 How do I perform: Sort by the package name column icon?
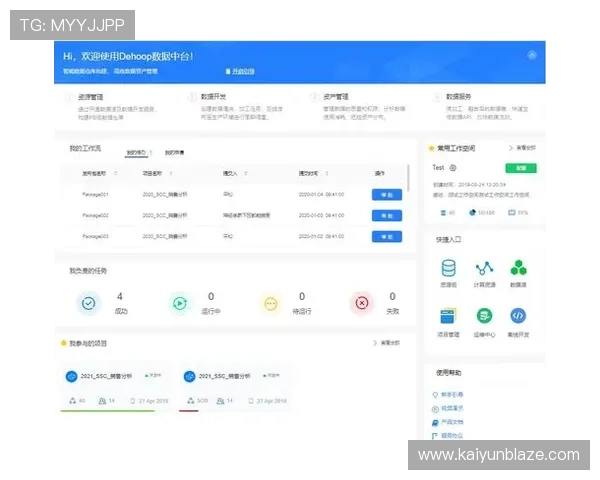tap(116, 173)
